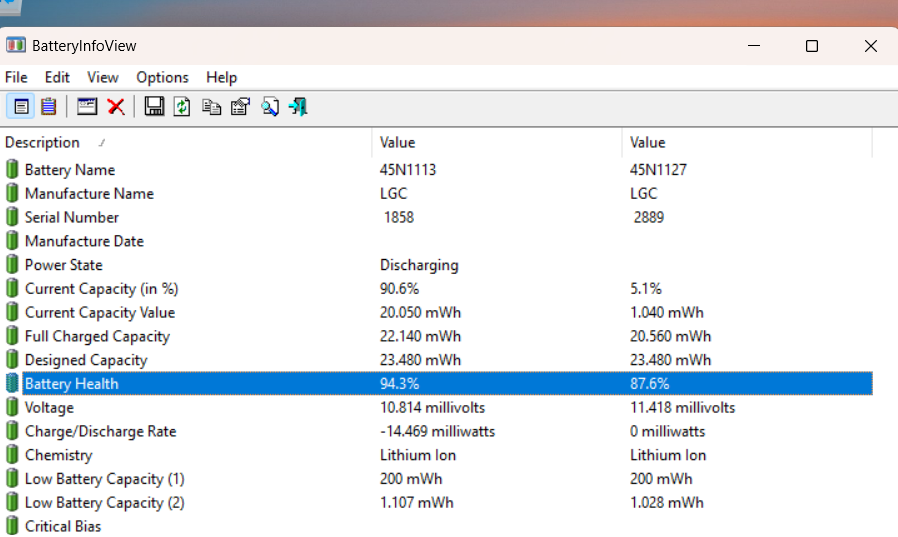Click the second Value column header

tap(747, 143)
